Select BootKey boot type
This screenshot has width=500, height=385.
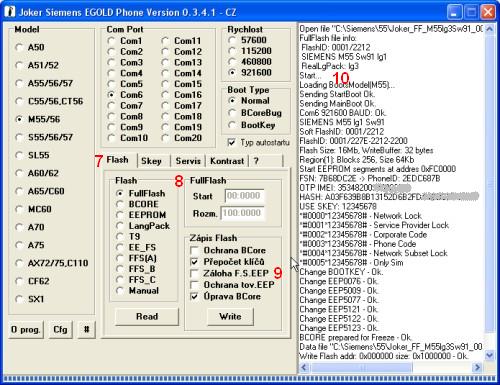(x=232, y=125)
